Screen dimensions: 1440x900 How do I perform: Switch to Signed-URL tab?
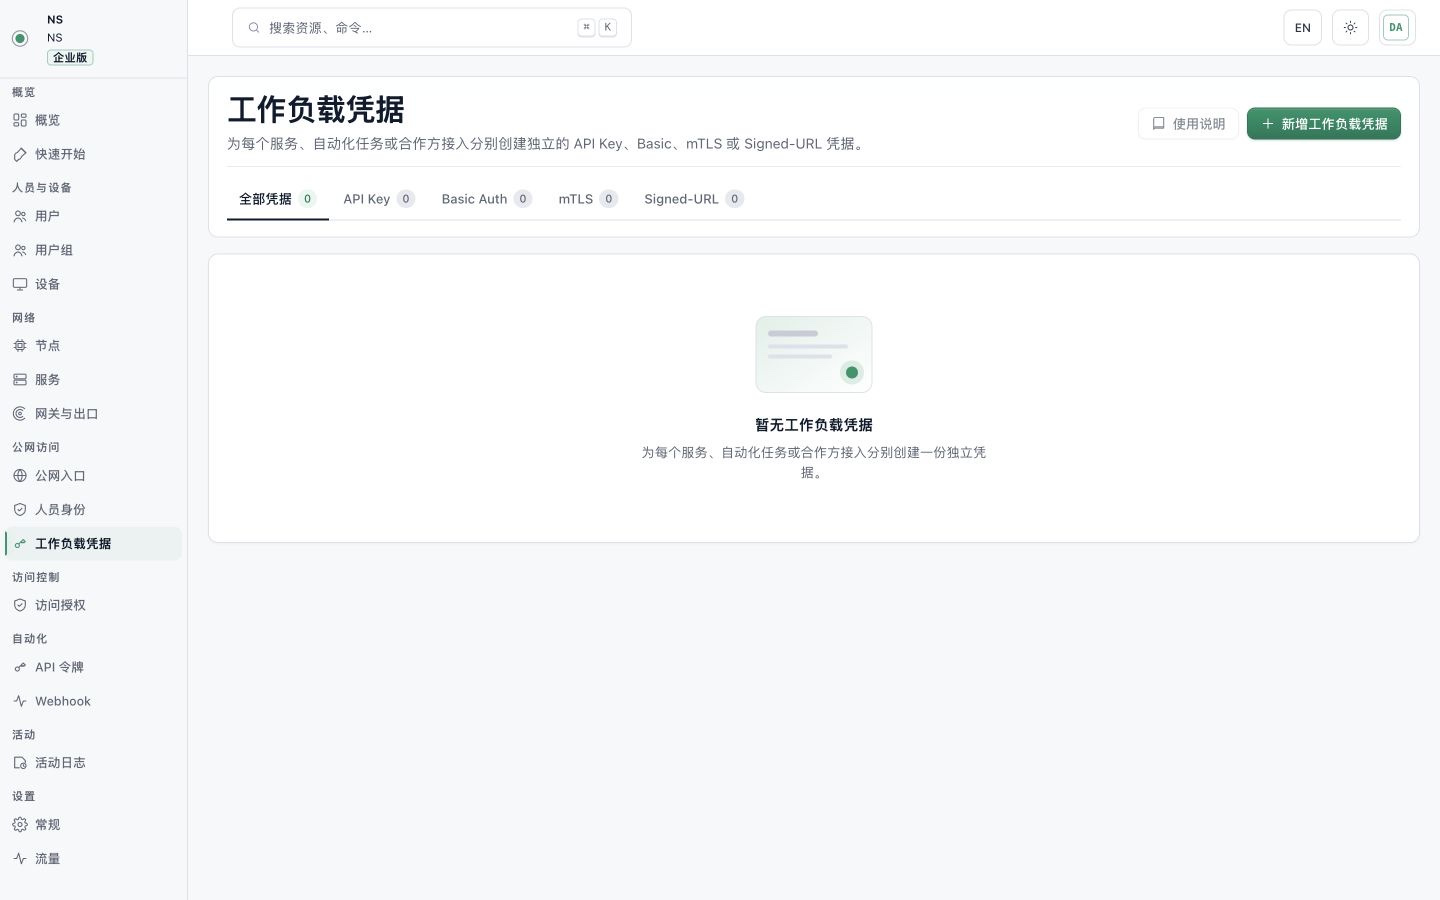pyautogui.click(x=694, y=199)
